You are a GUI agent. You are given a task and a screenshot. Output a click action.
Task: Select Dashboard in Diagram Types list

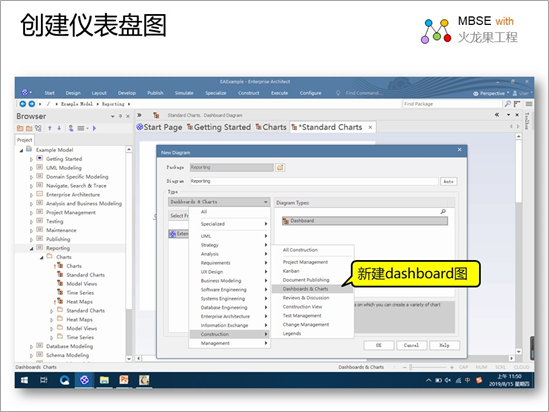[365, 221]
